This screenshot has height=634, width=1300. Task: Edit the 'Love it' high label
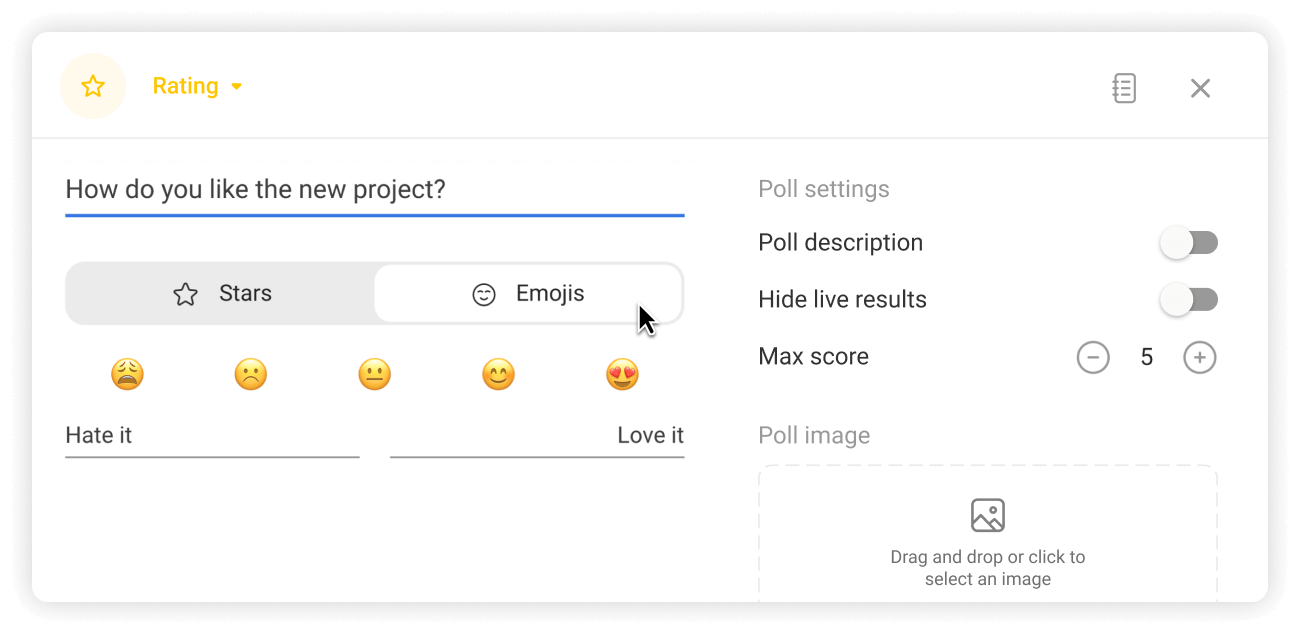point(537,436)
